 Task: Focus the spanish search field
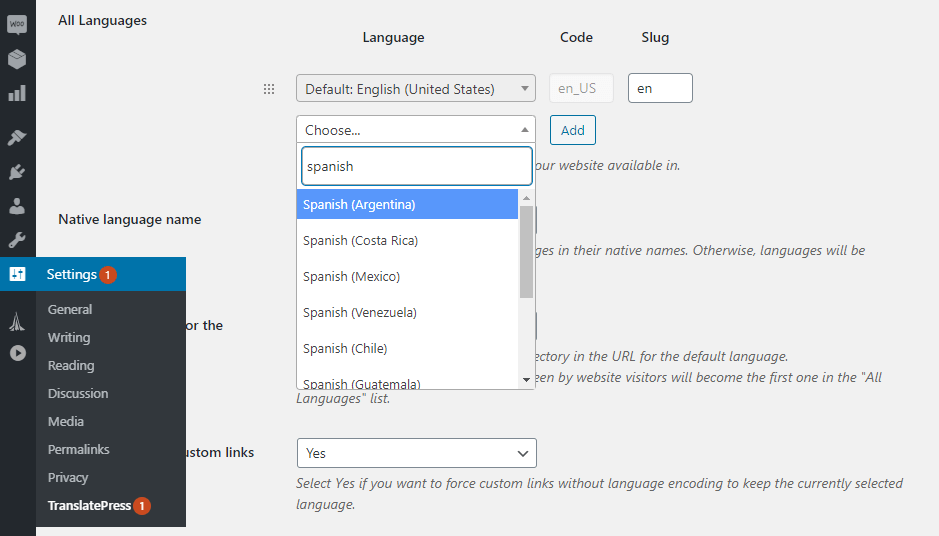(x=417, y=166)
